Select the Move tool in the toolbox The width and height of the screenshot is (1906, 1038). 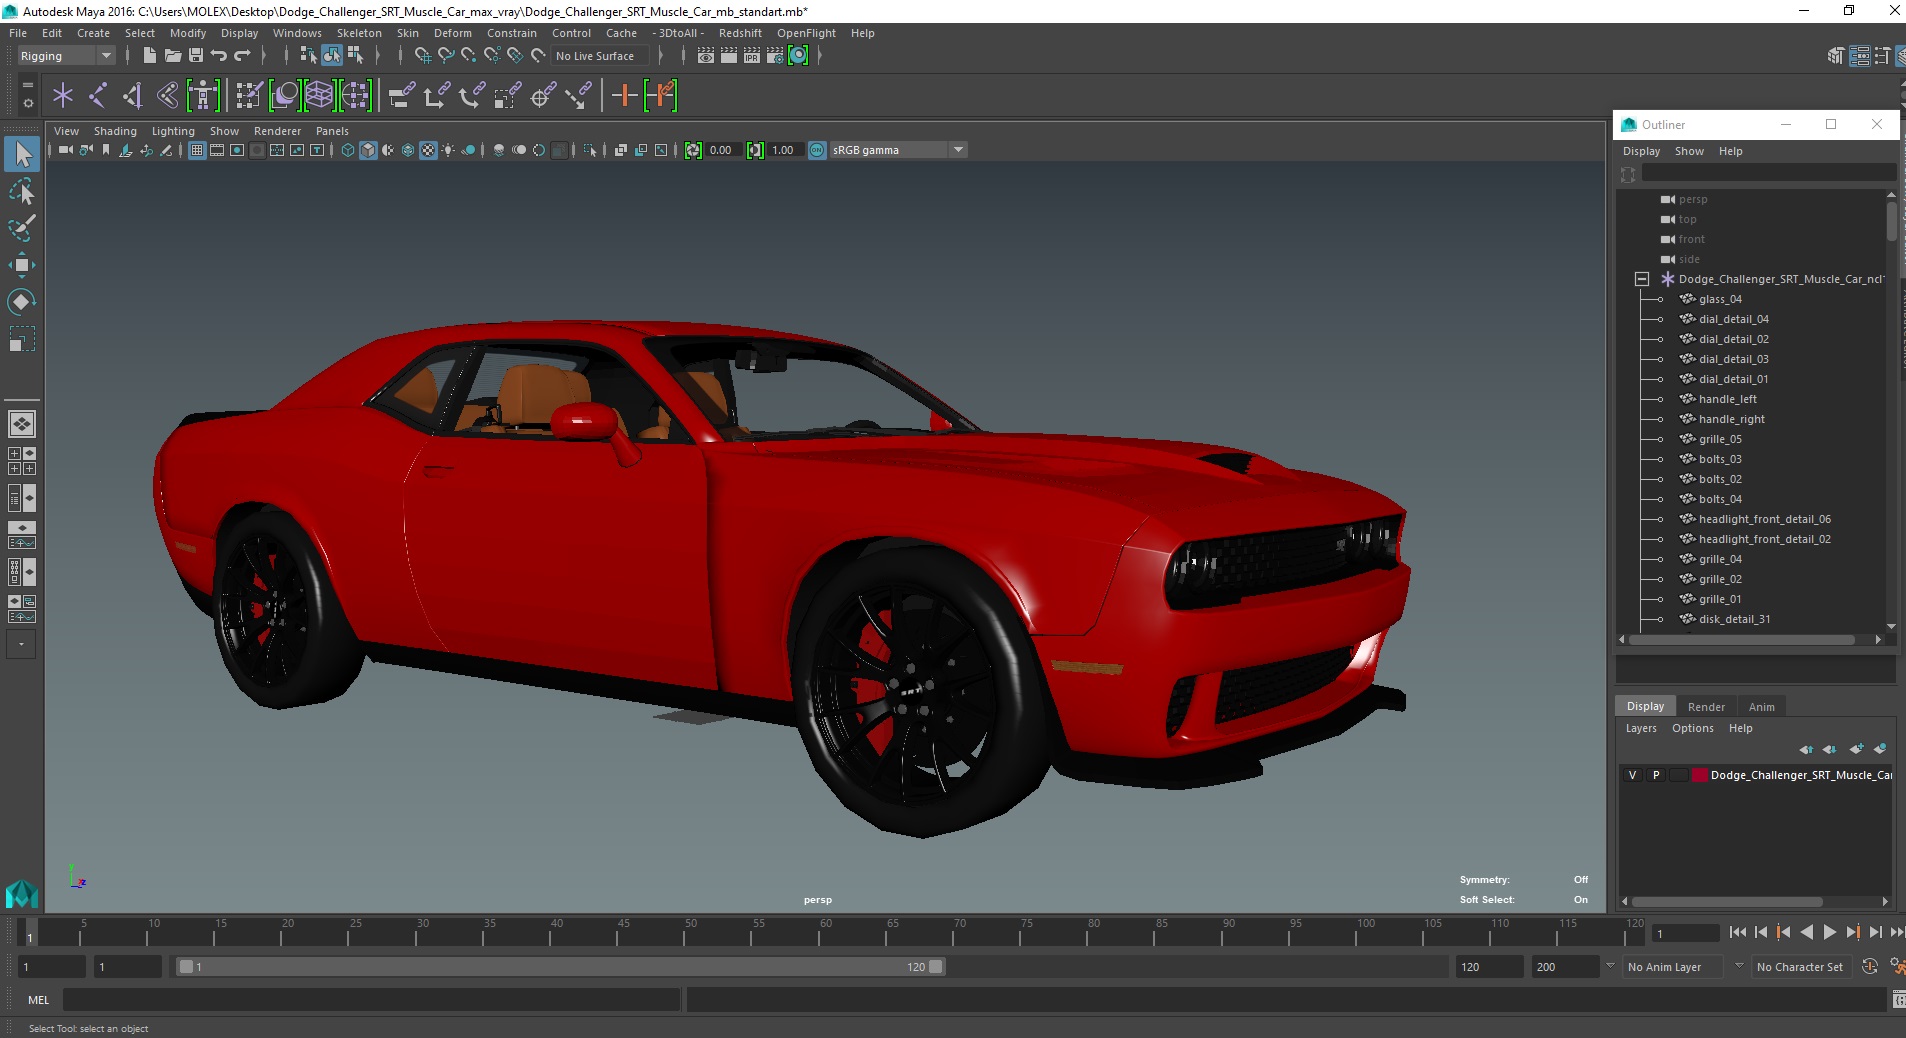pyautogui.click(x=22, y=265)
